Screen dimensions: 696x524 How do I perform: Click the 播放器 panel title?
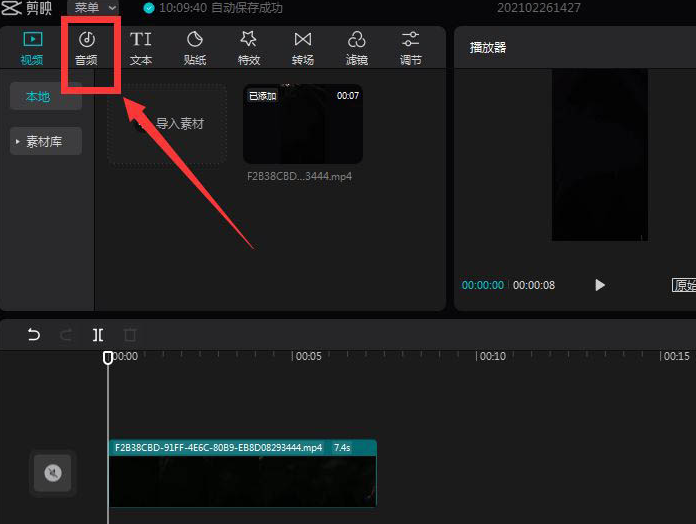coord(488,47)
